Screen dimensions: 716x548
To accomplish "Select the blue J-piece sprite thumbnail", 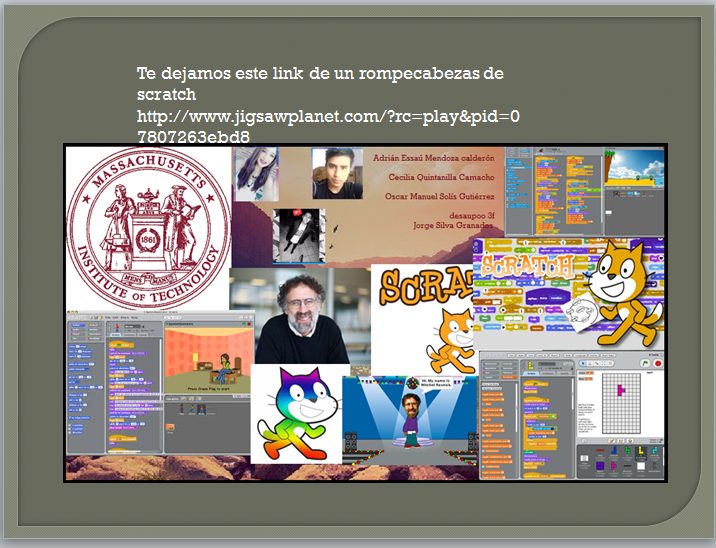I will click(614, 451).
